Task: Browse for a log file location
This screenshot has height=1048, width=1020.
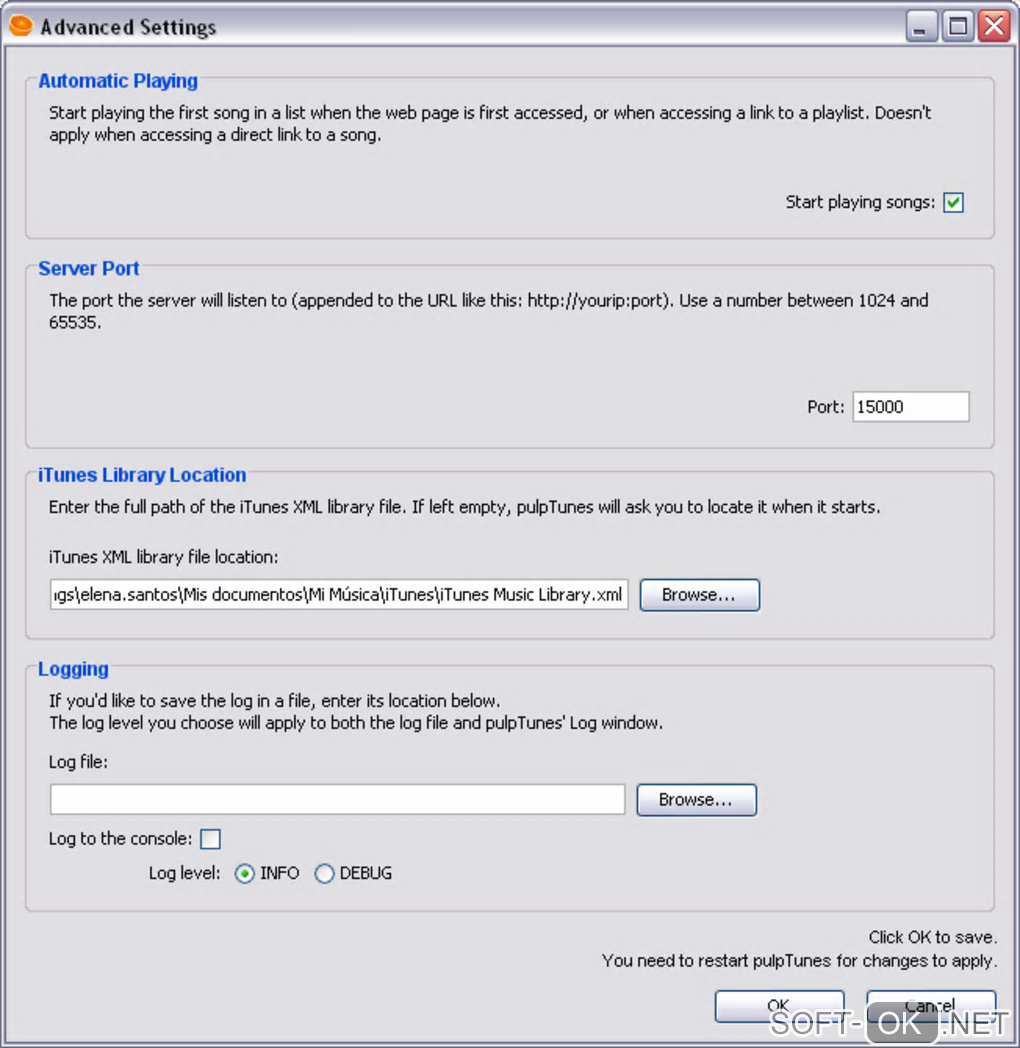Action: [696, 799]
